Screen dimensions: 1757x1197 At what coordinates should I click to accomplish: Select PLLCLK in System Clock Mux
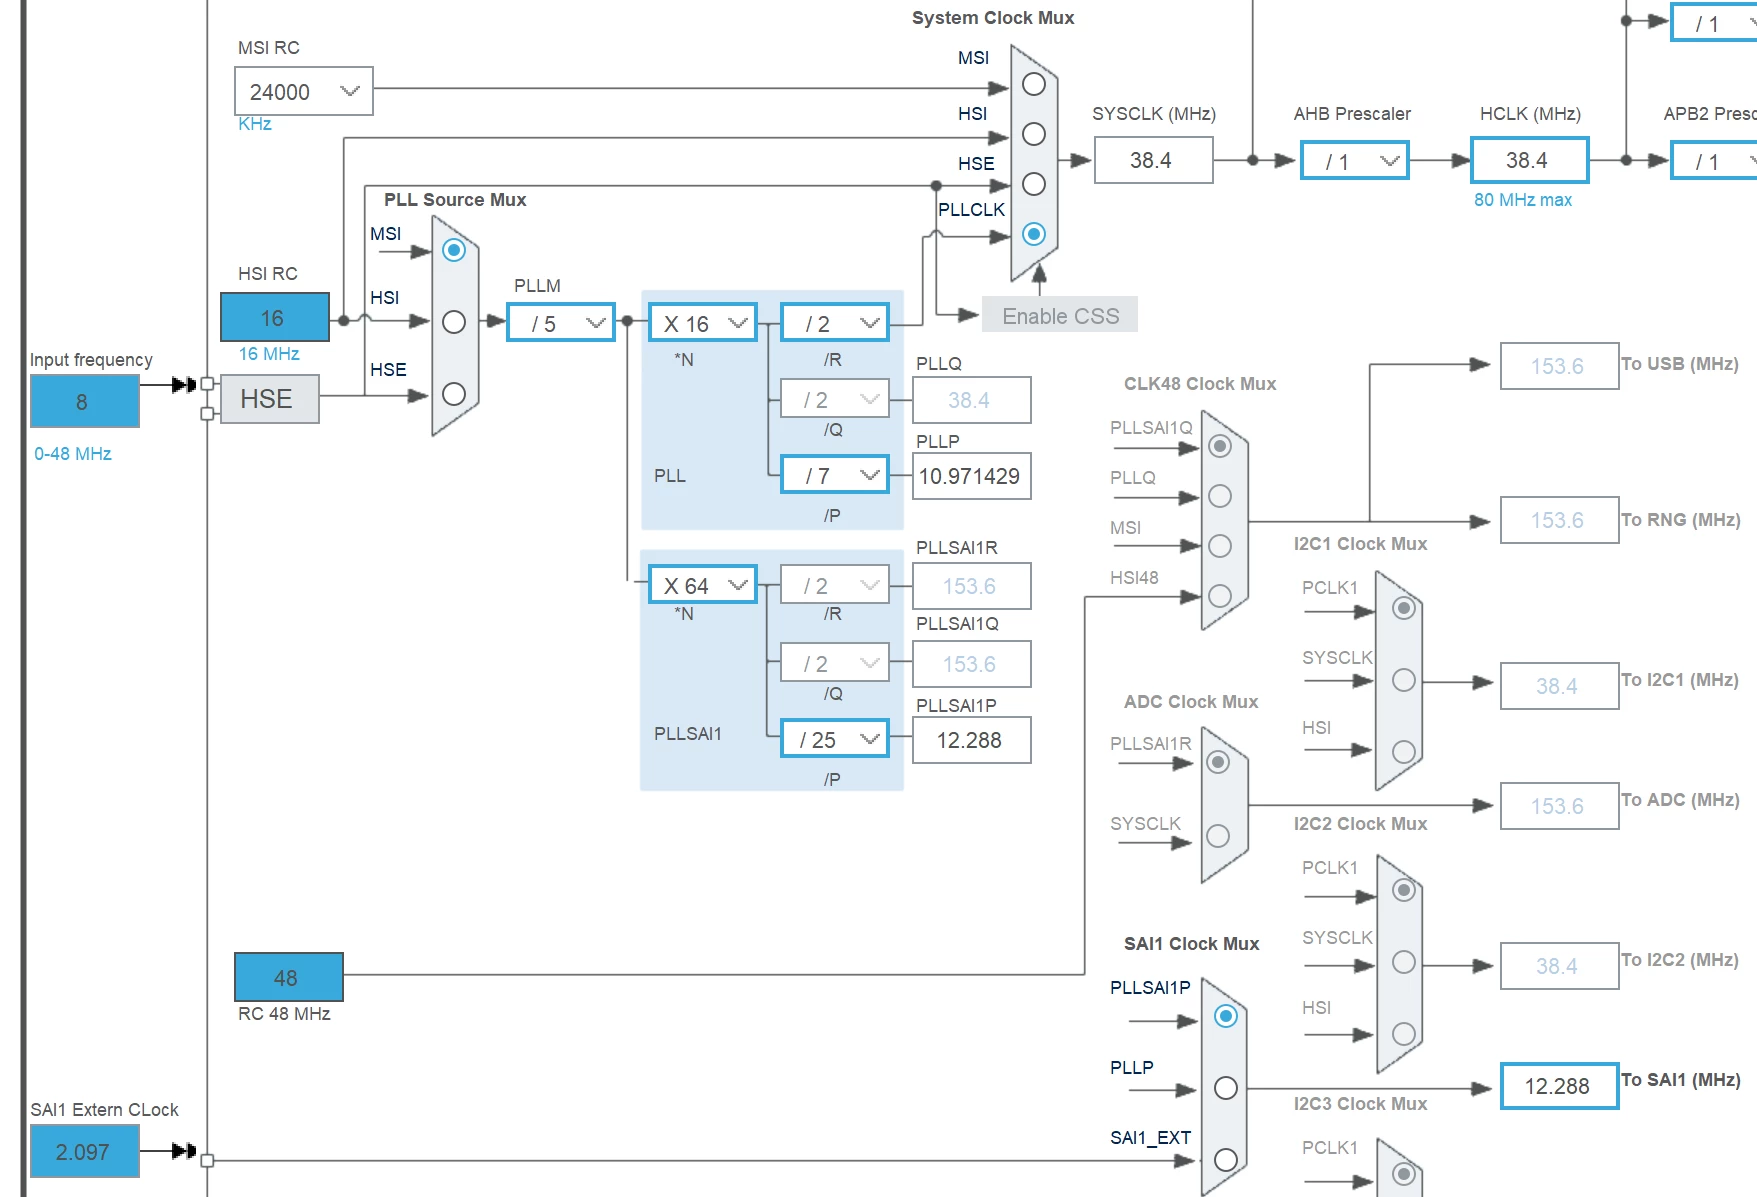1034,234
